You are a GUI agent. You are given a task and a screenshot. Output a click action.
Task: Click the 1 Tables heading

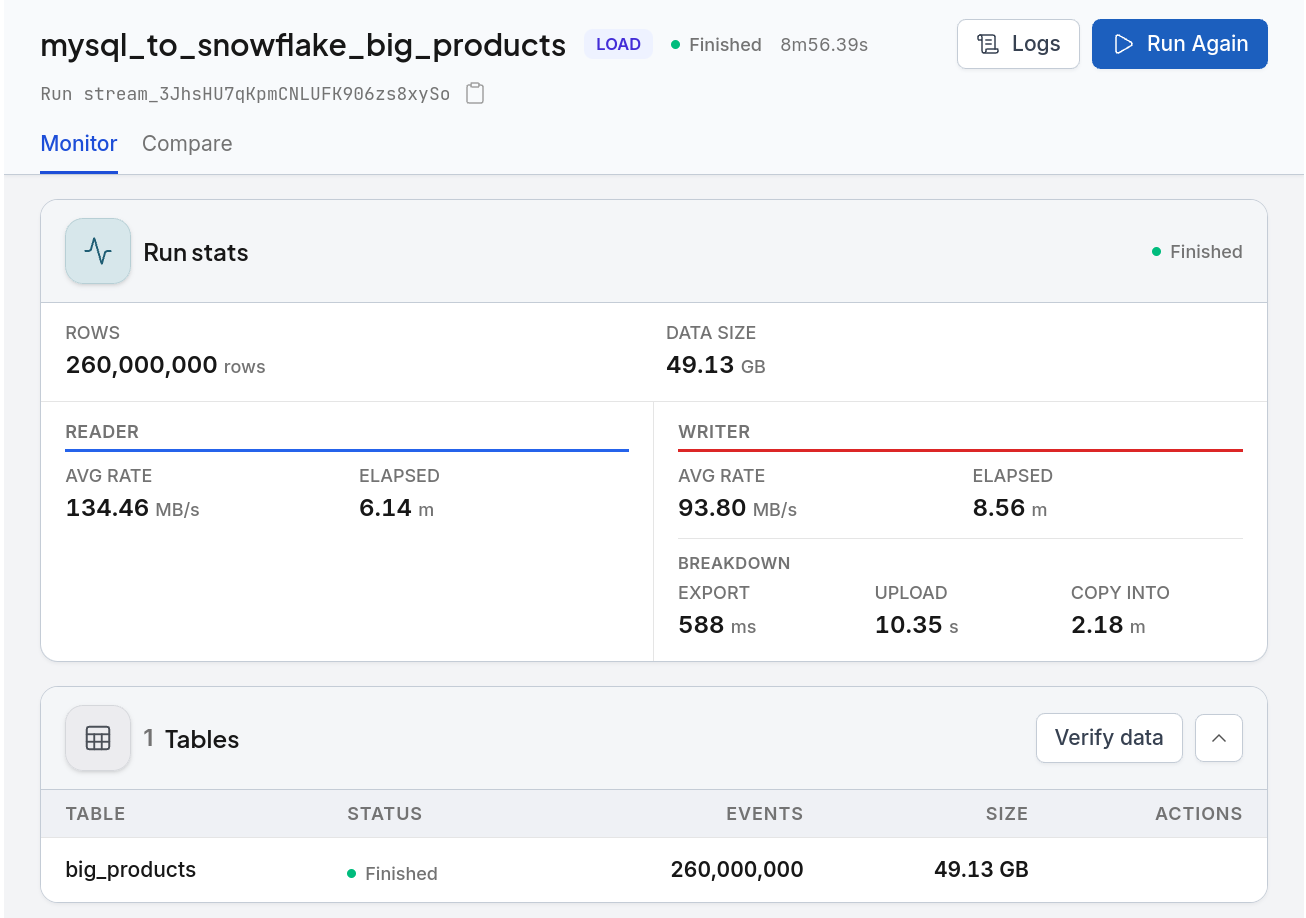click(191, 739)
